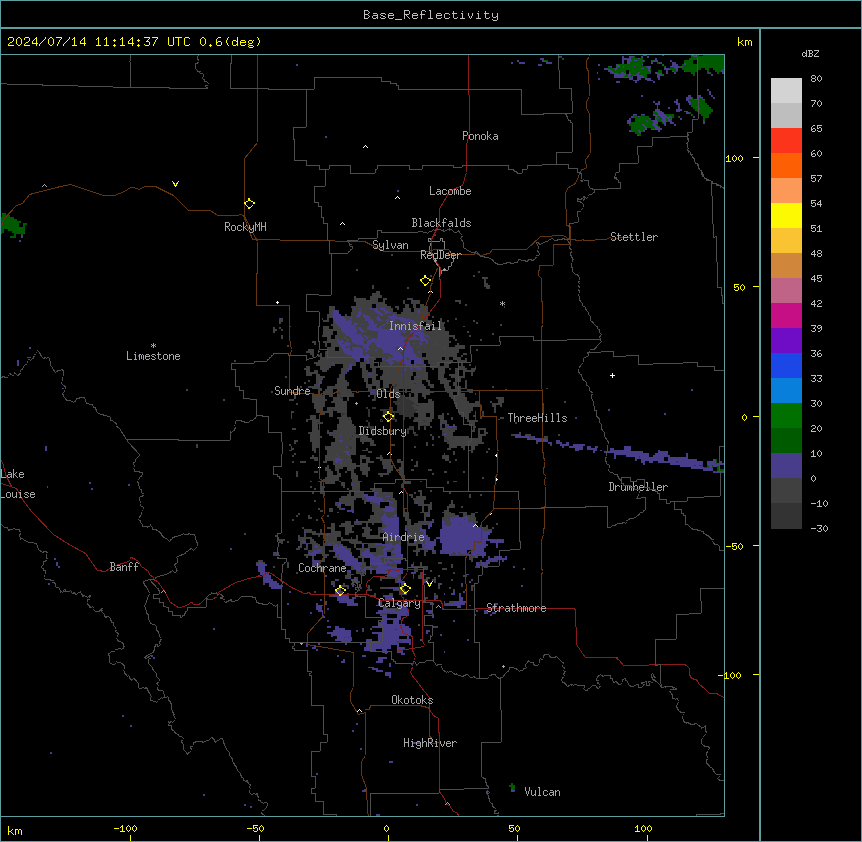Click the Didsbury city label
The image size is (862, 842).
coord(383,431)
